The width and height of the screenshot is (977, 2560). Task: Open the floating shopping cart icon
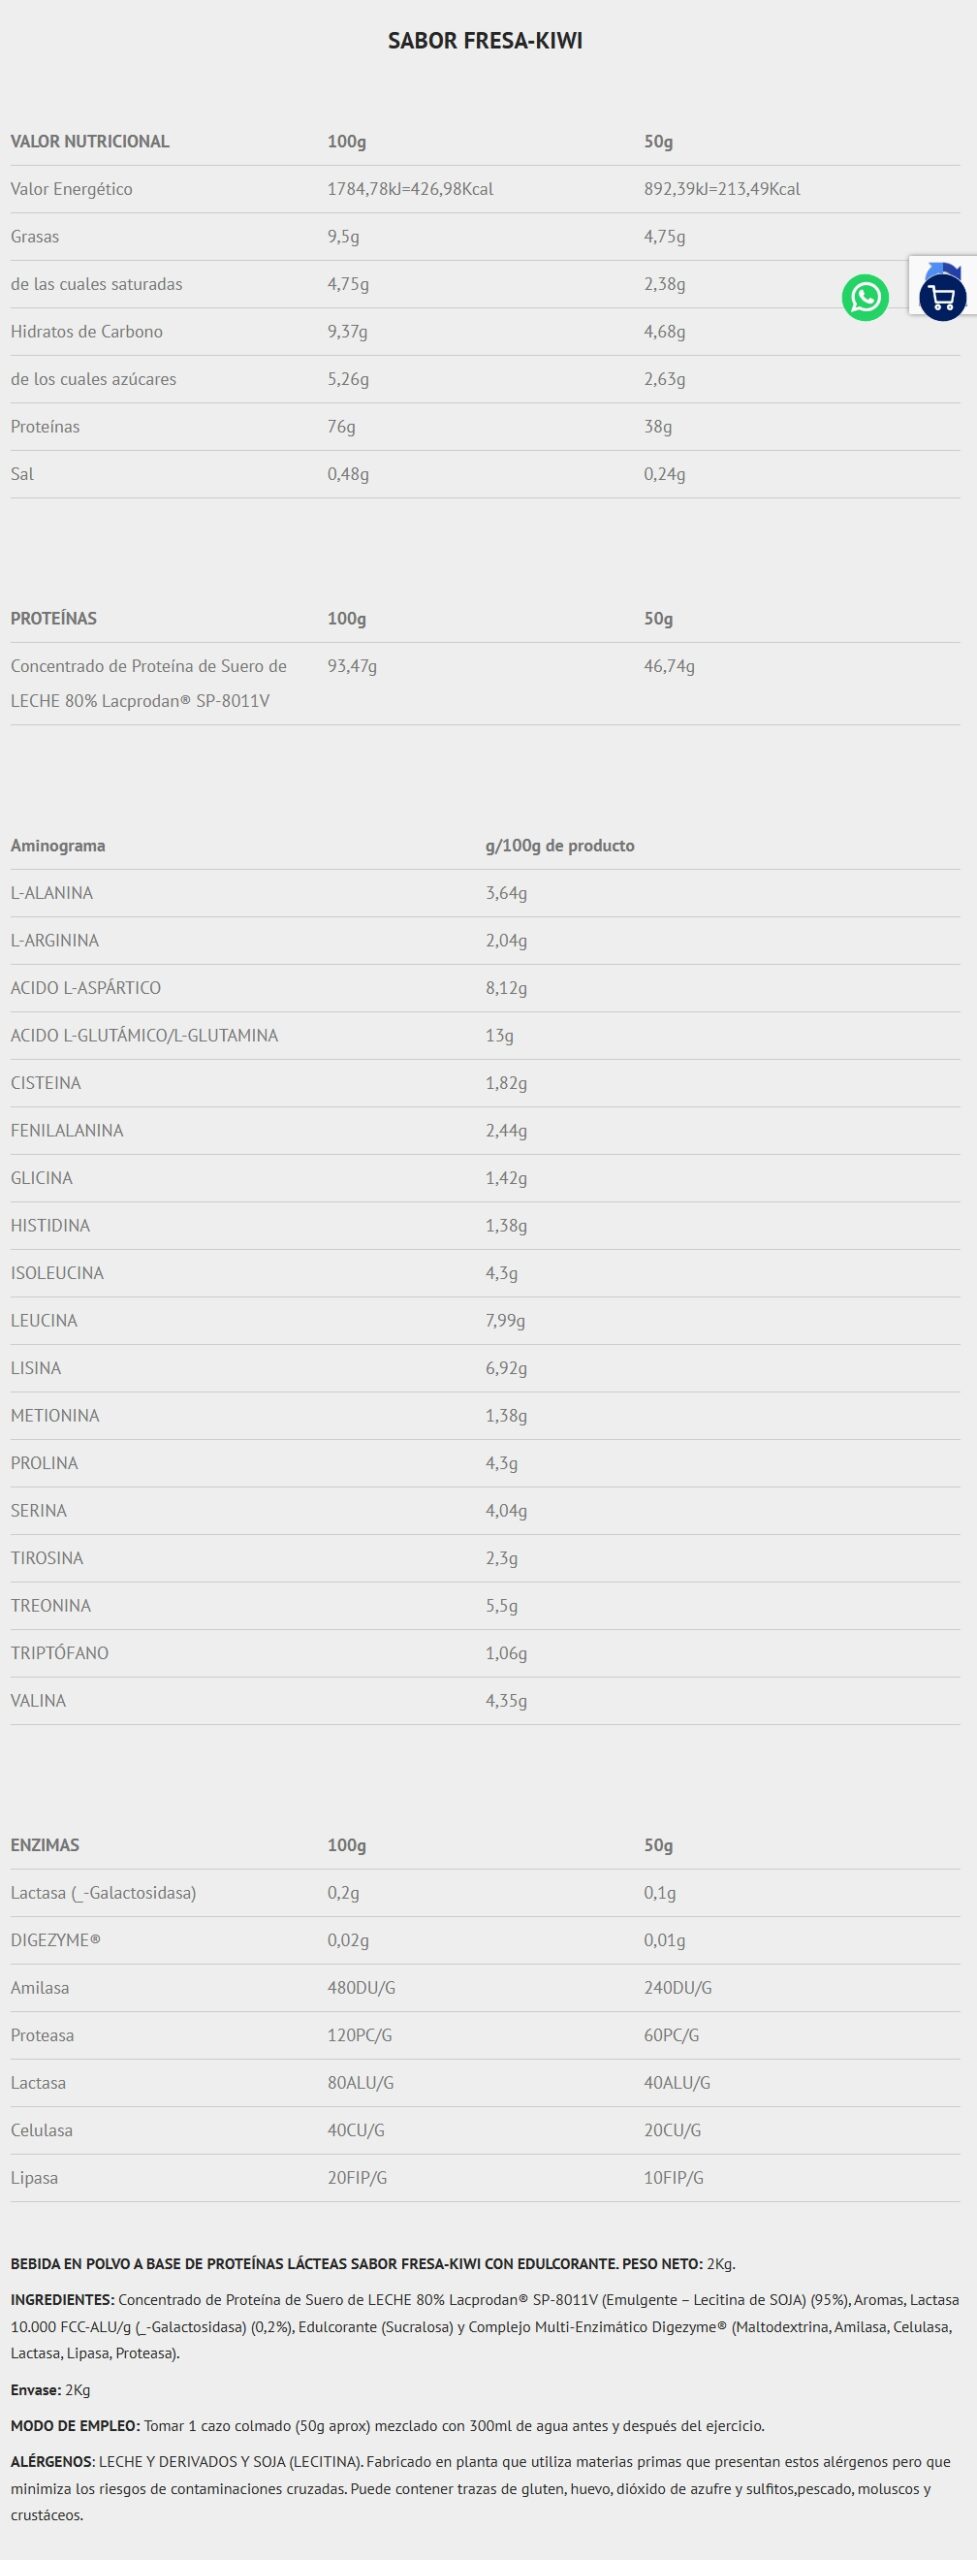942,297
